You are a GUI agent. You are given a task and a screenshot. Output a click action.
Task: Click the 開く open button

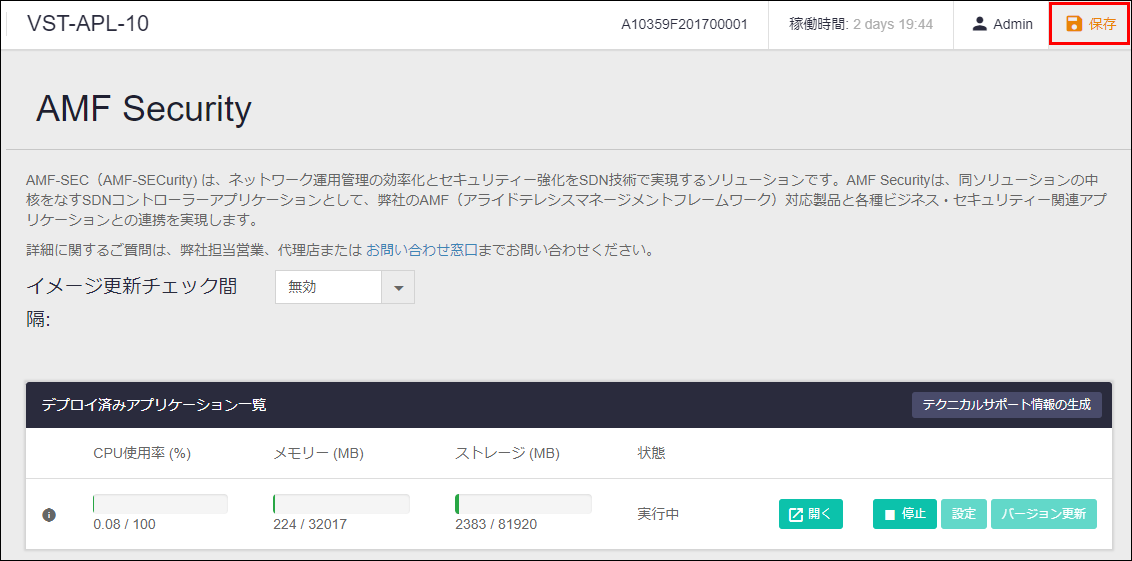811,514
